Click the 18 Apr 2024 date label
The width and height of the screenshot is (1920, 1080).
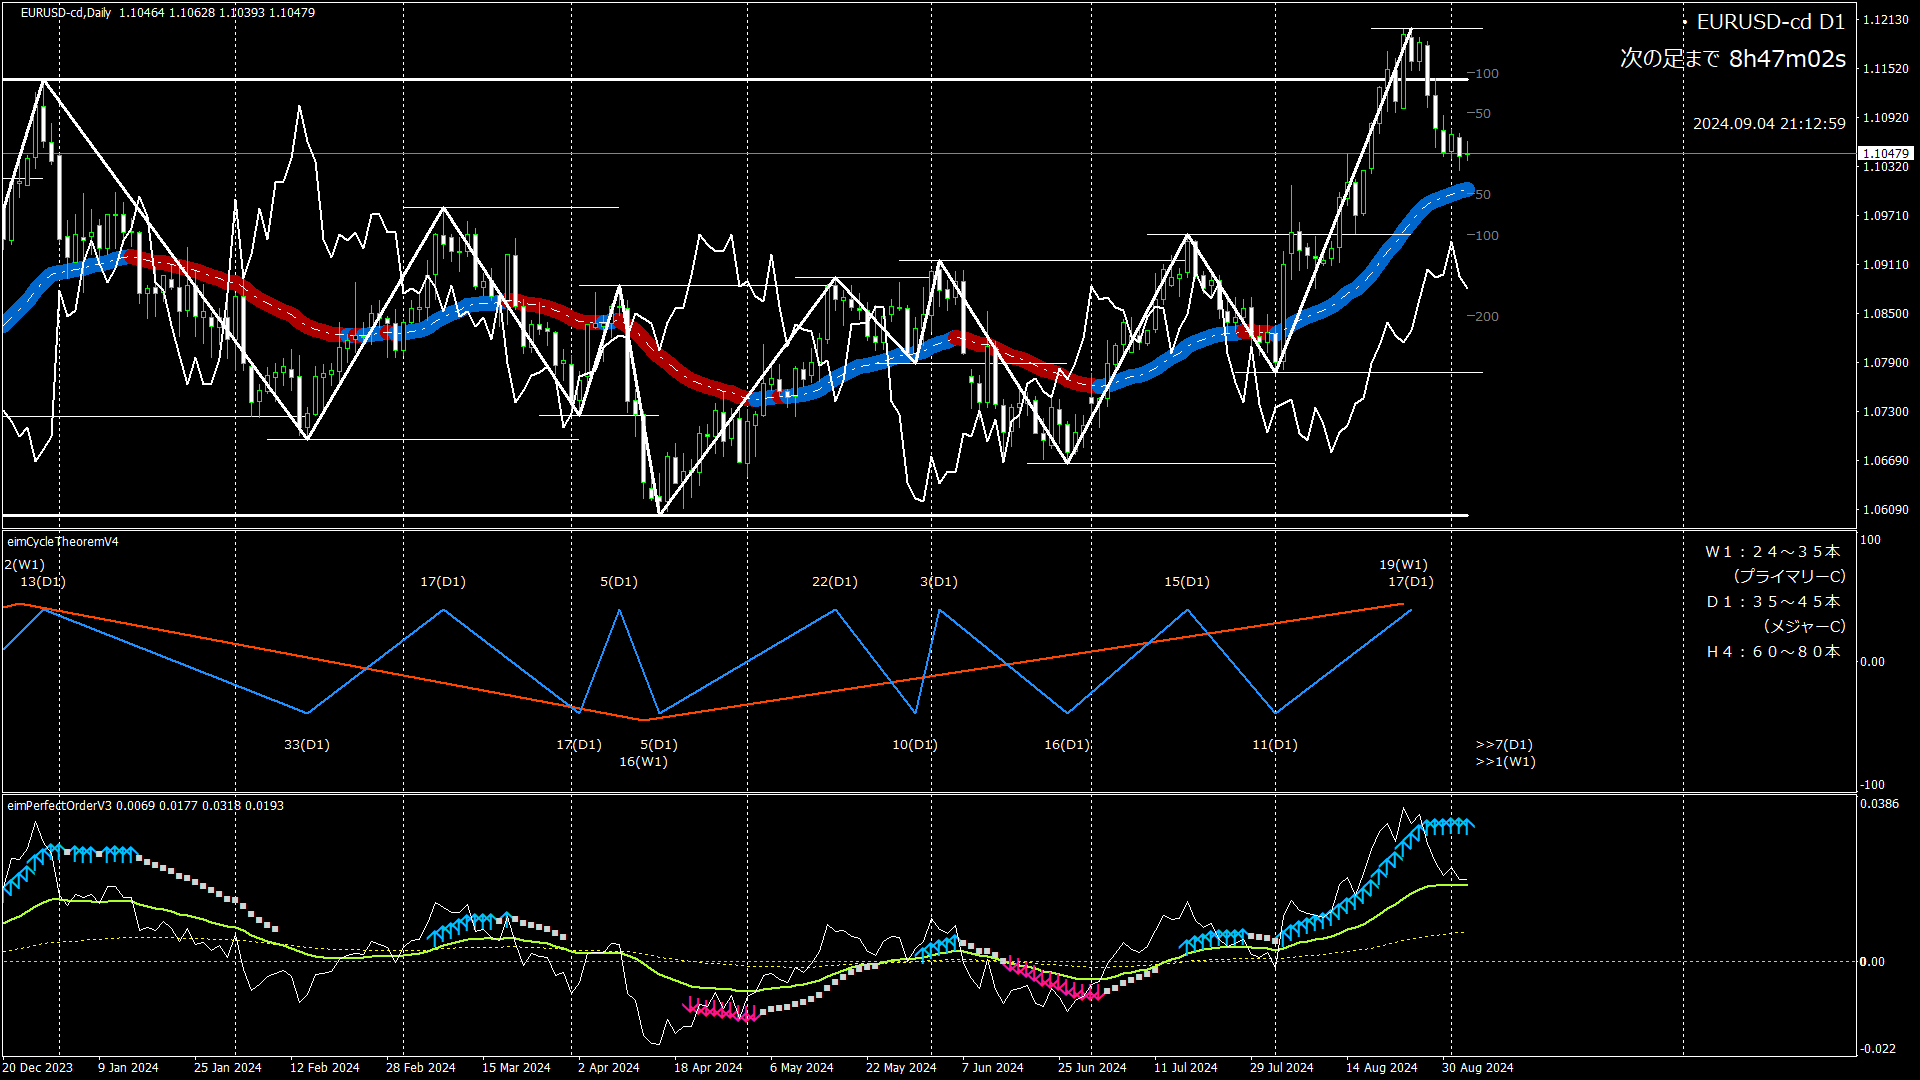[x=708, y=1068]
